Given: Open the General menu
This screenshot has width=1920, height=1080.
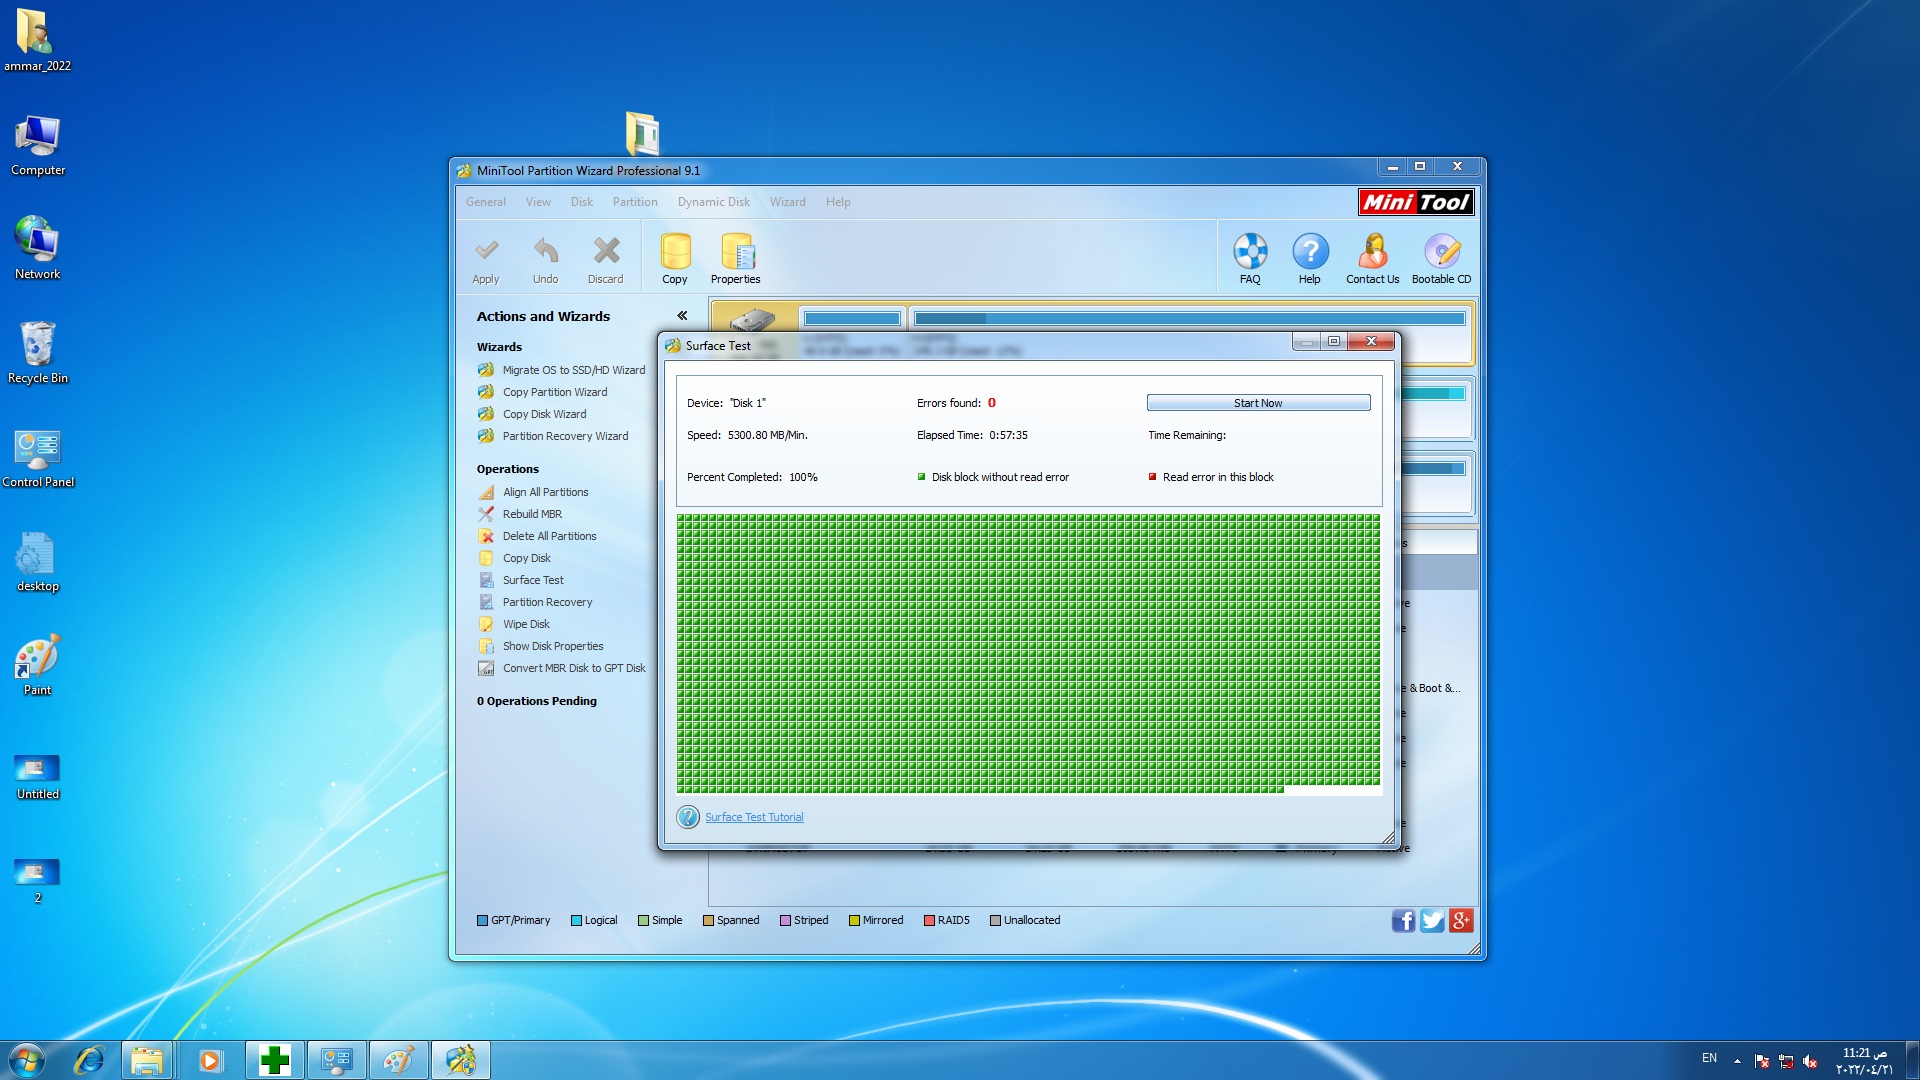Looking at the screenshot, I should (486, 202).
